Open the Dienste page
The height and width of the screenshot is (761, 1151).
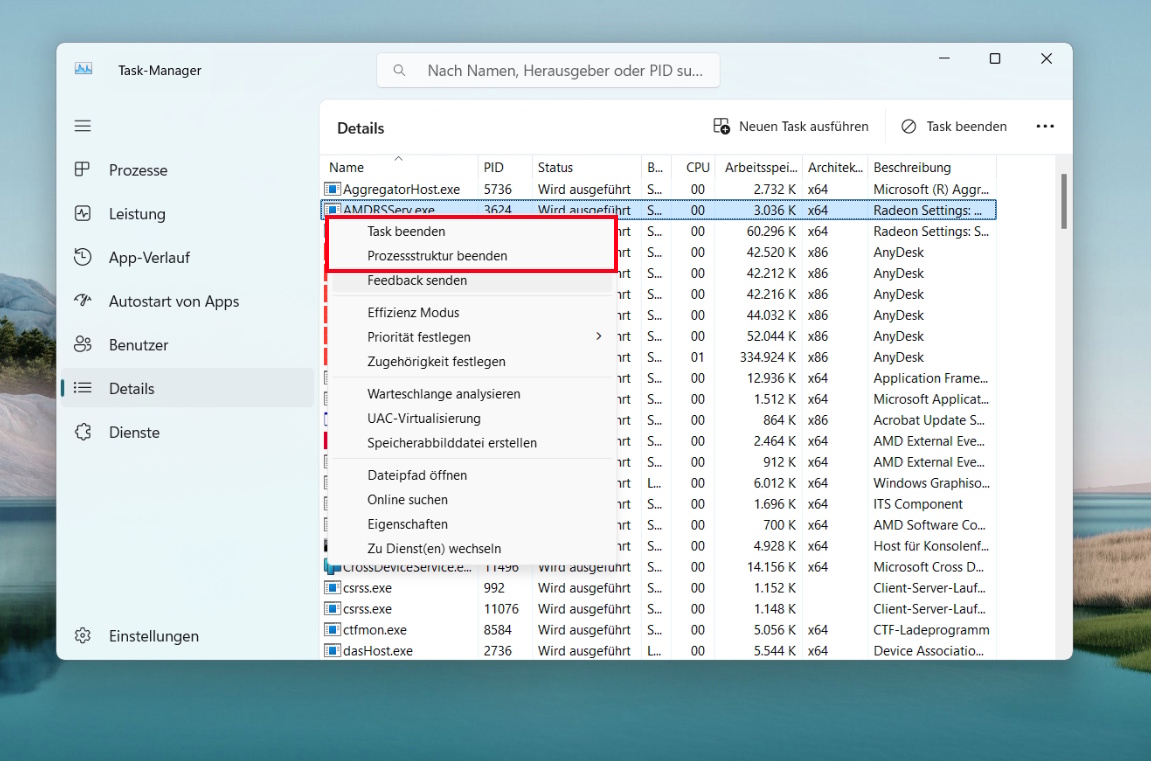pos(188,432)
